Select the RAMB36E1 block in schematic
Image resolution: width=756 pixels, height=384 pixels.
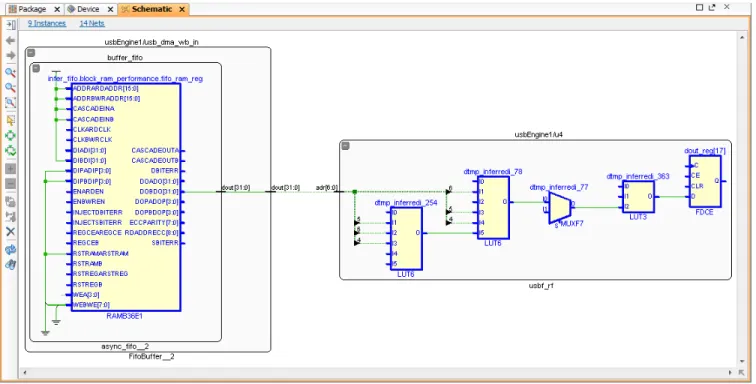point(126,197)
